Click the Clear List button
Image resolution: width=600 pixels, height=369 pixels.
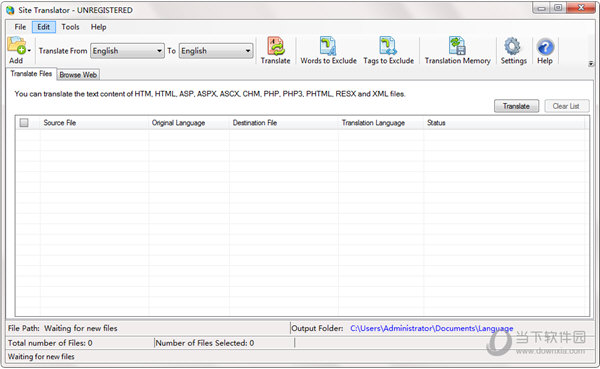click(566, 106)
